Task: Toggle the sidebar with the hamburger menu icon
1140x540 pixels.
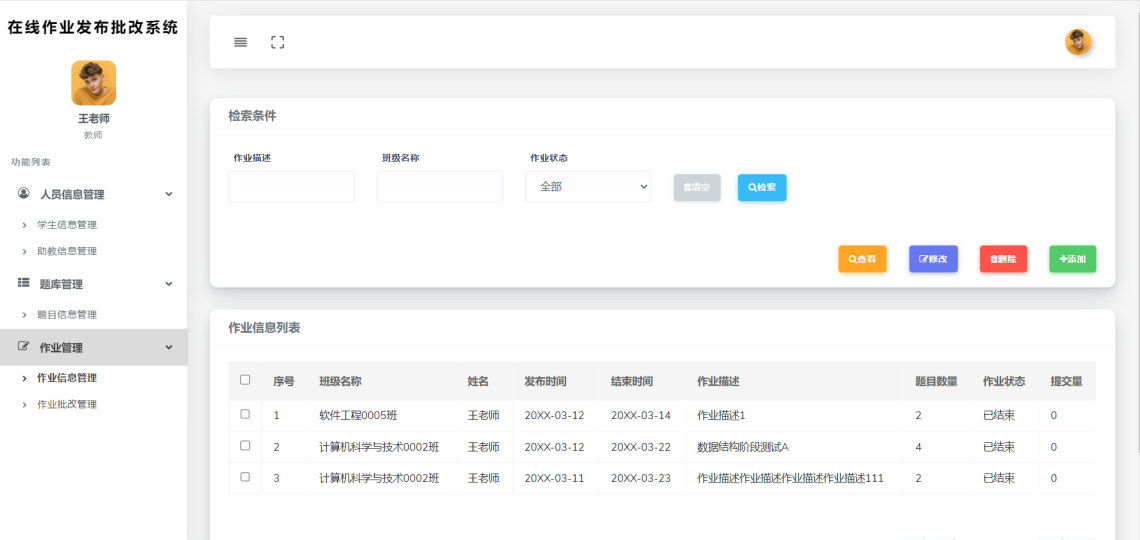Action: 241,42
